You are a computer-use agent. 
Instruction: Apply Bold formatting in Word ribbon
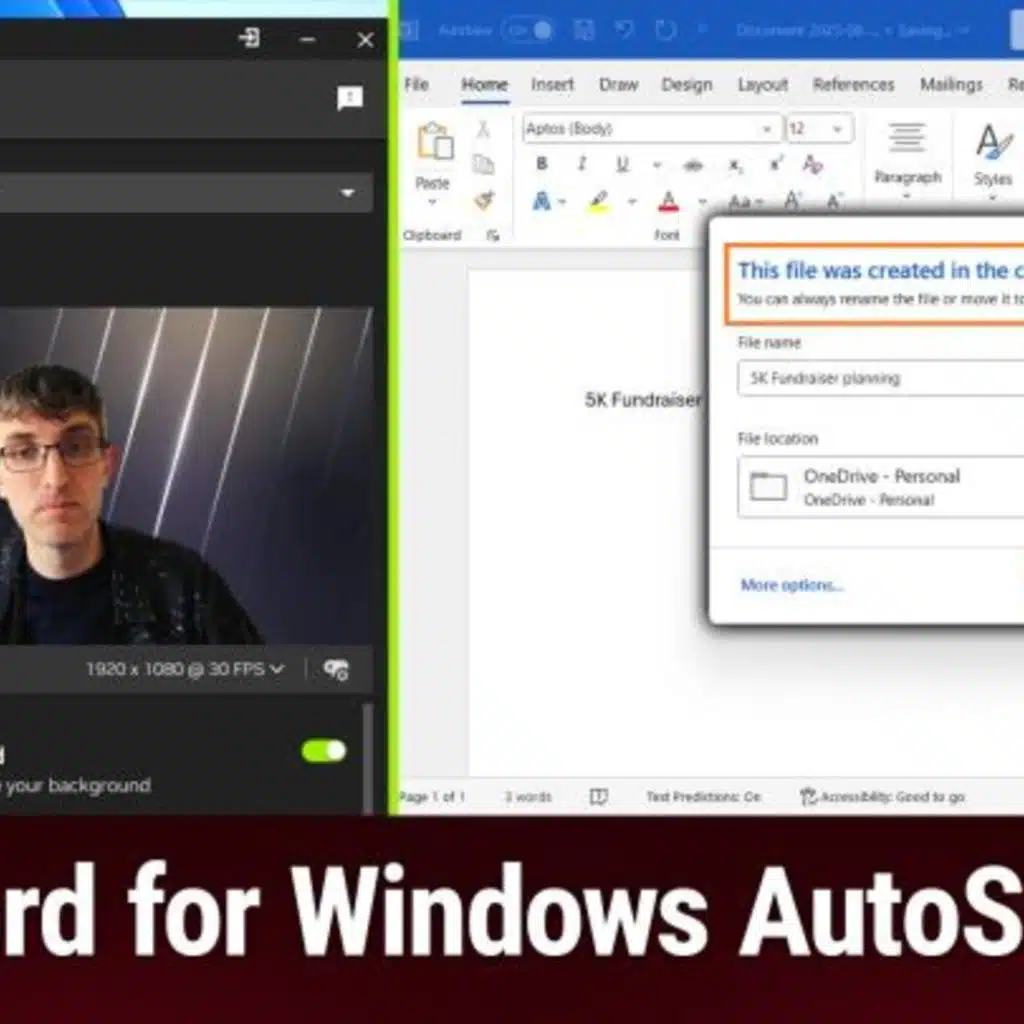pos(542,165)
